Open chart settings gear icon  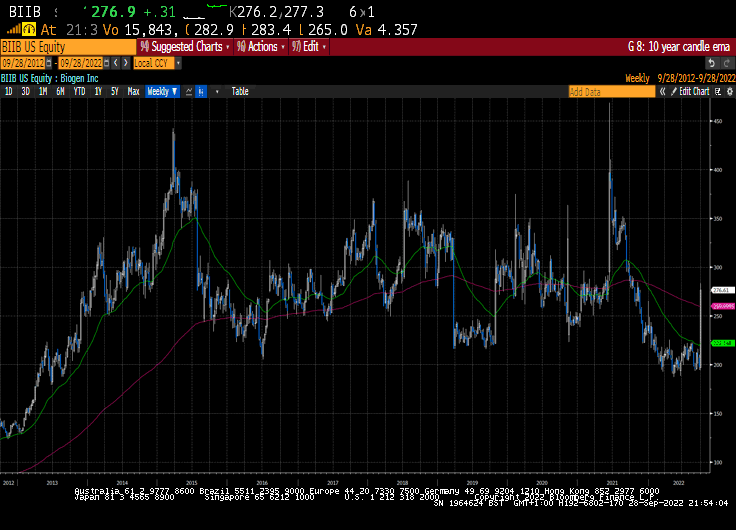729,92
